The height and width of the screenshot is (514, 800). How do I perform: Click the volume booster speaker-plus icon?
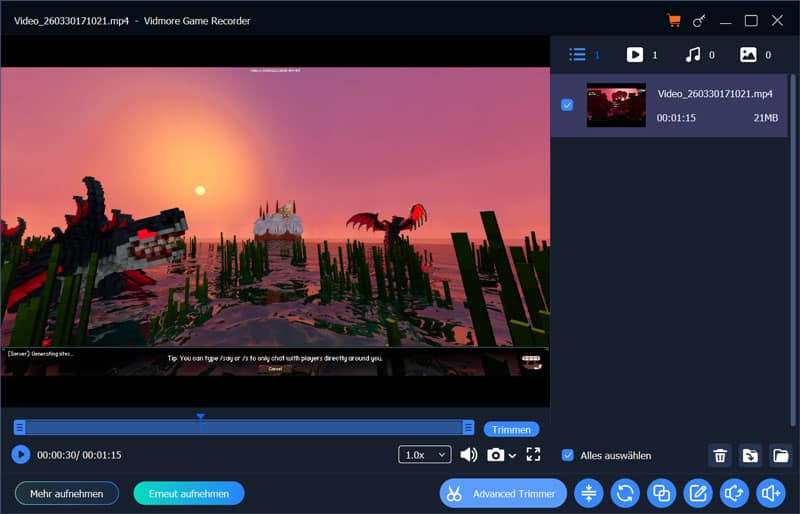coord(769,493)
